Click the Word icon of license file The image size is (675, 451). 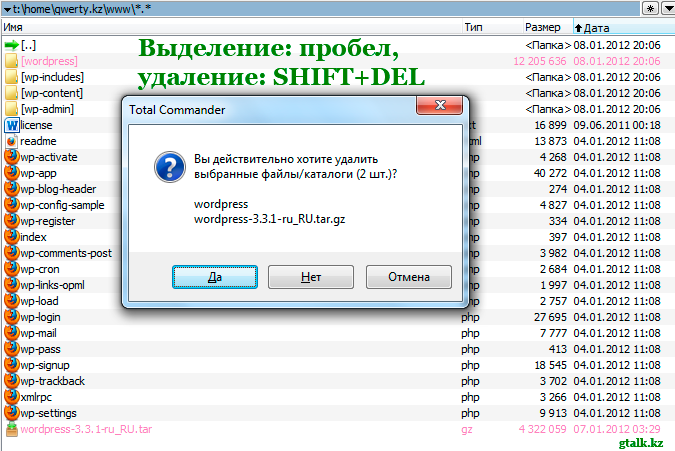click(12, 125)
